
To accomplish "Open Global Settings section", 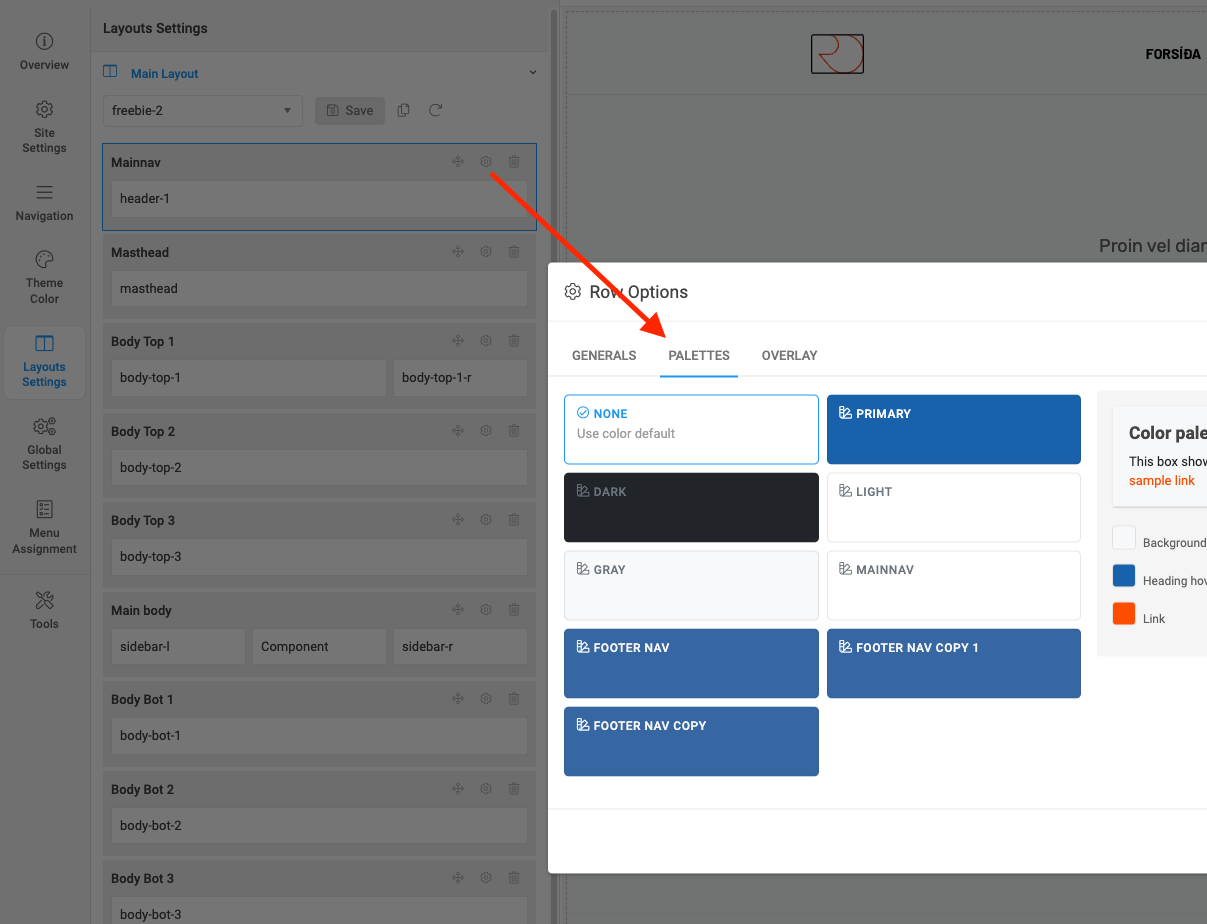I will 44,444.
